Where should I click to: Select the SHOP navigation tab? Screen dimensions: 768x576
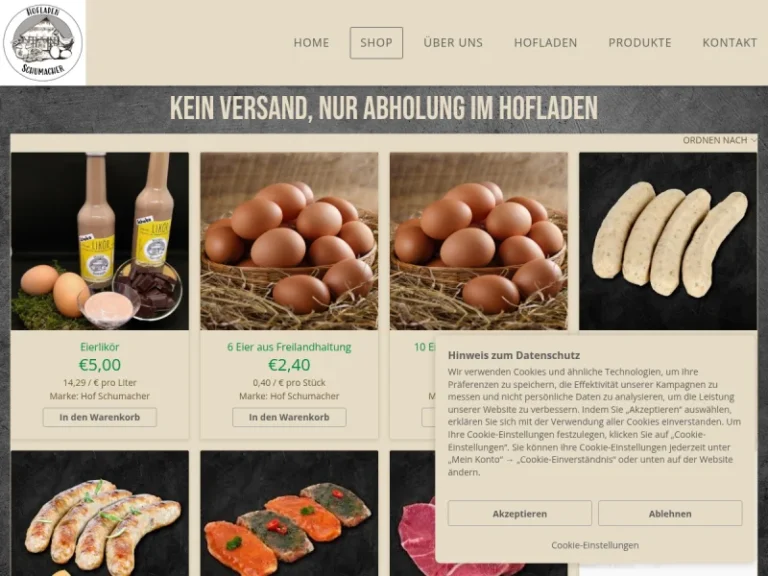pos(376,43)
